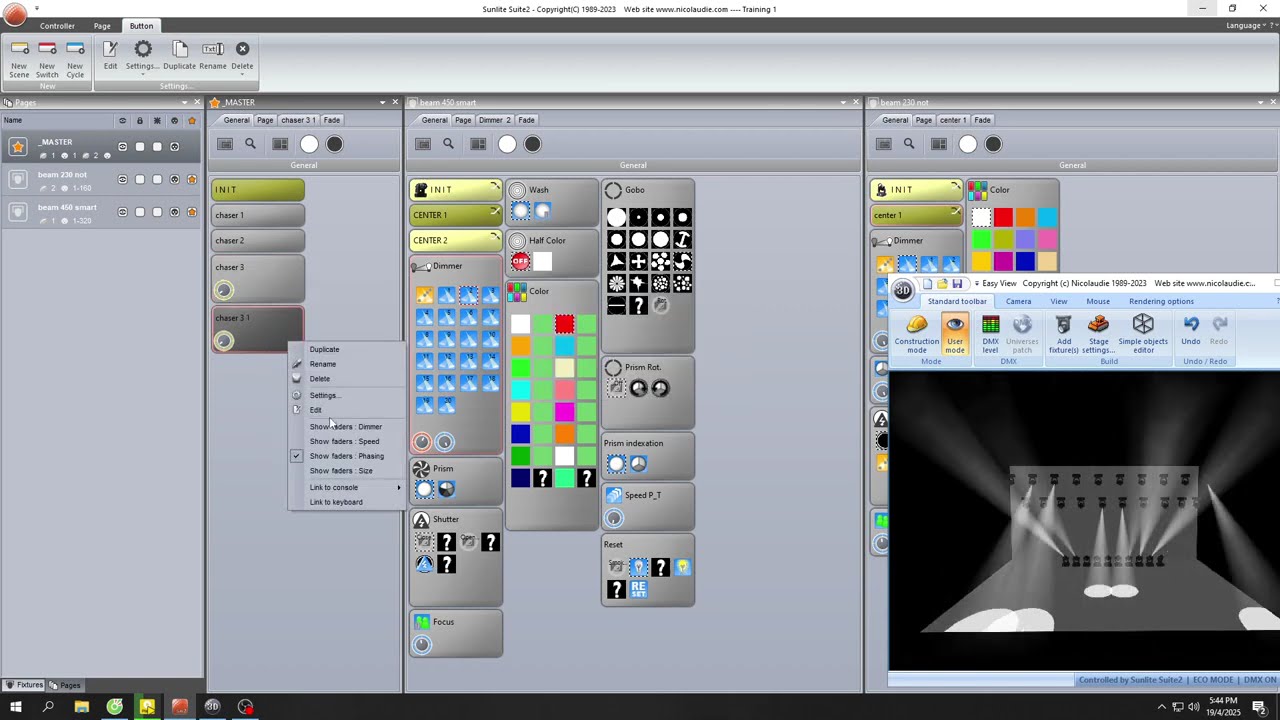This screenshot has width=1280, height=720.
Task: Click the CENTER 1 button in beam 450 smart
Action: pyautogui.click(x=455, y=215)
